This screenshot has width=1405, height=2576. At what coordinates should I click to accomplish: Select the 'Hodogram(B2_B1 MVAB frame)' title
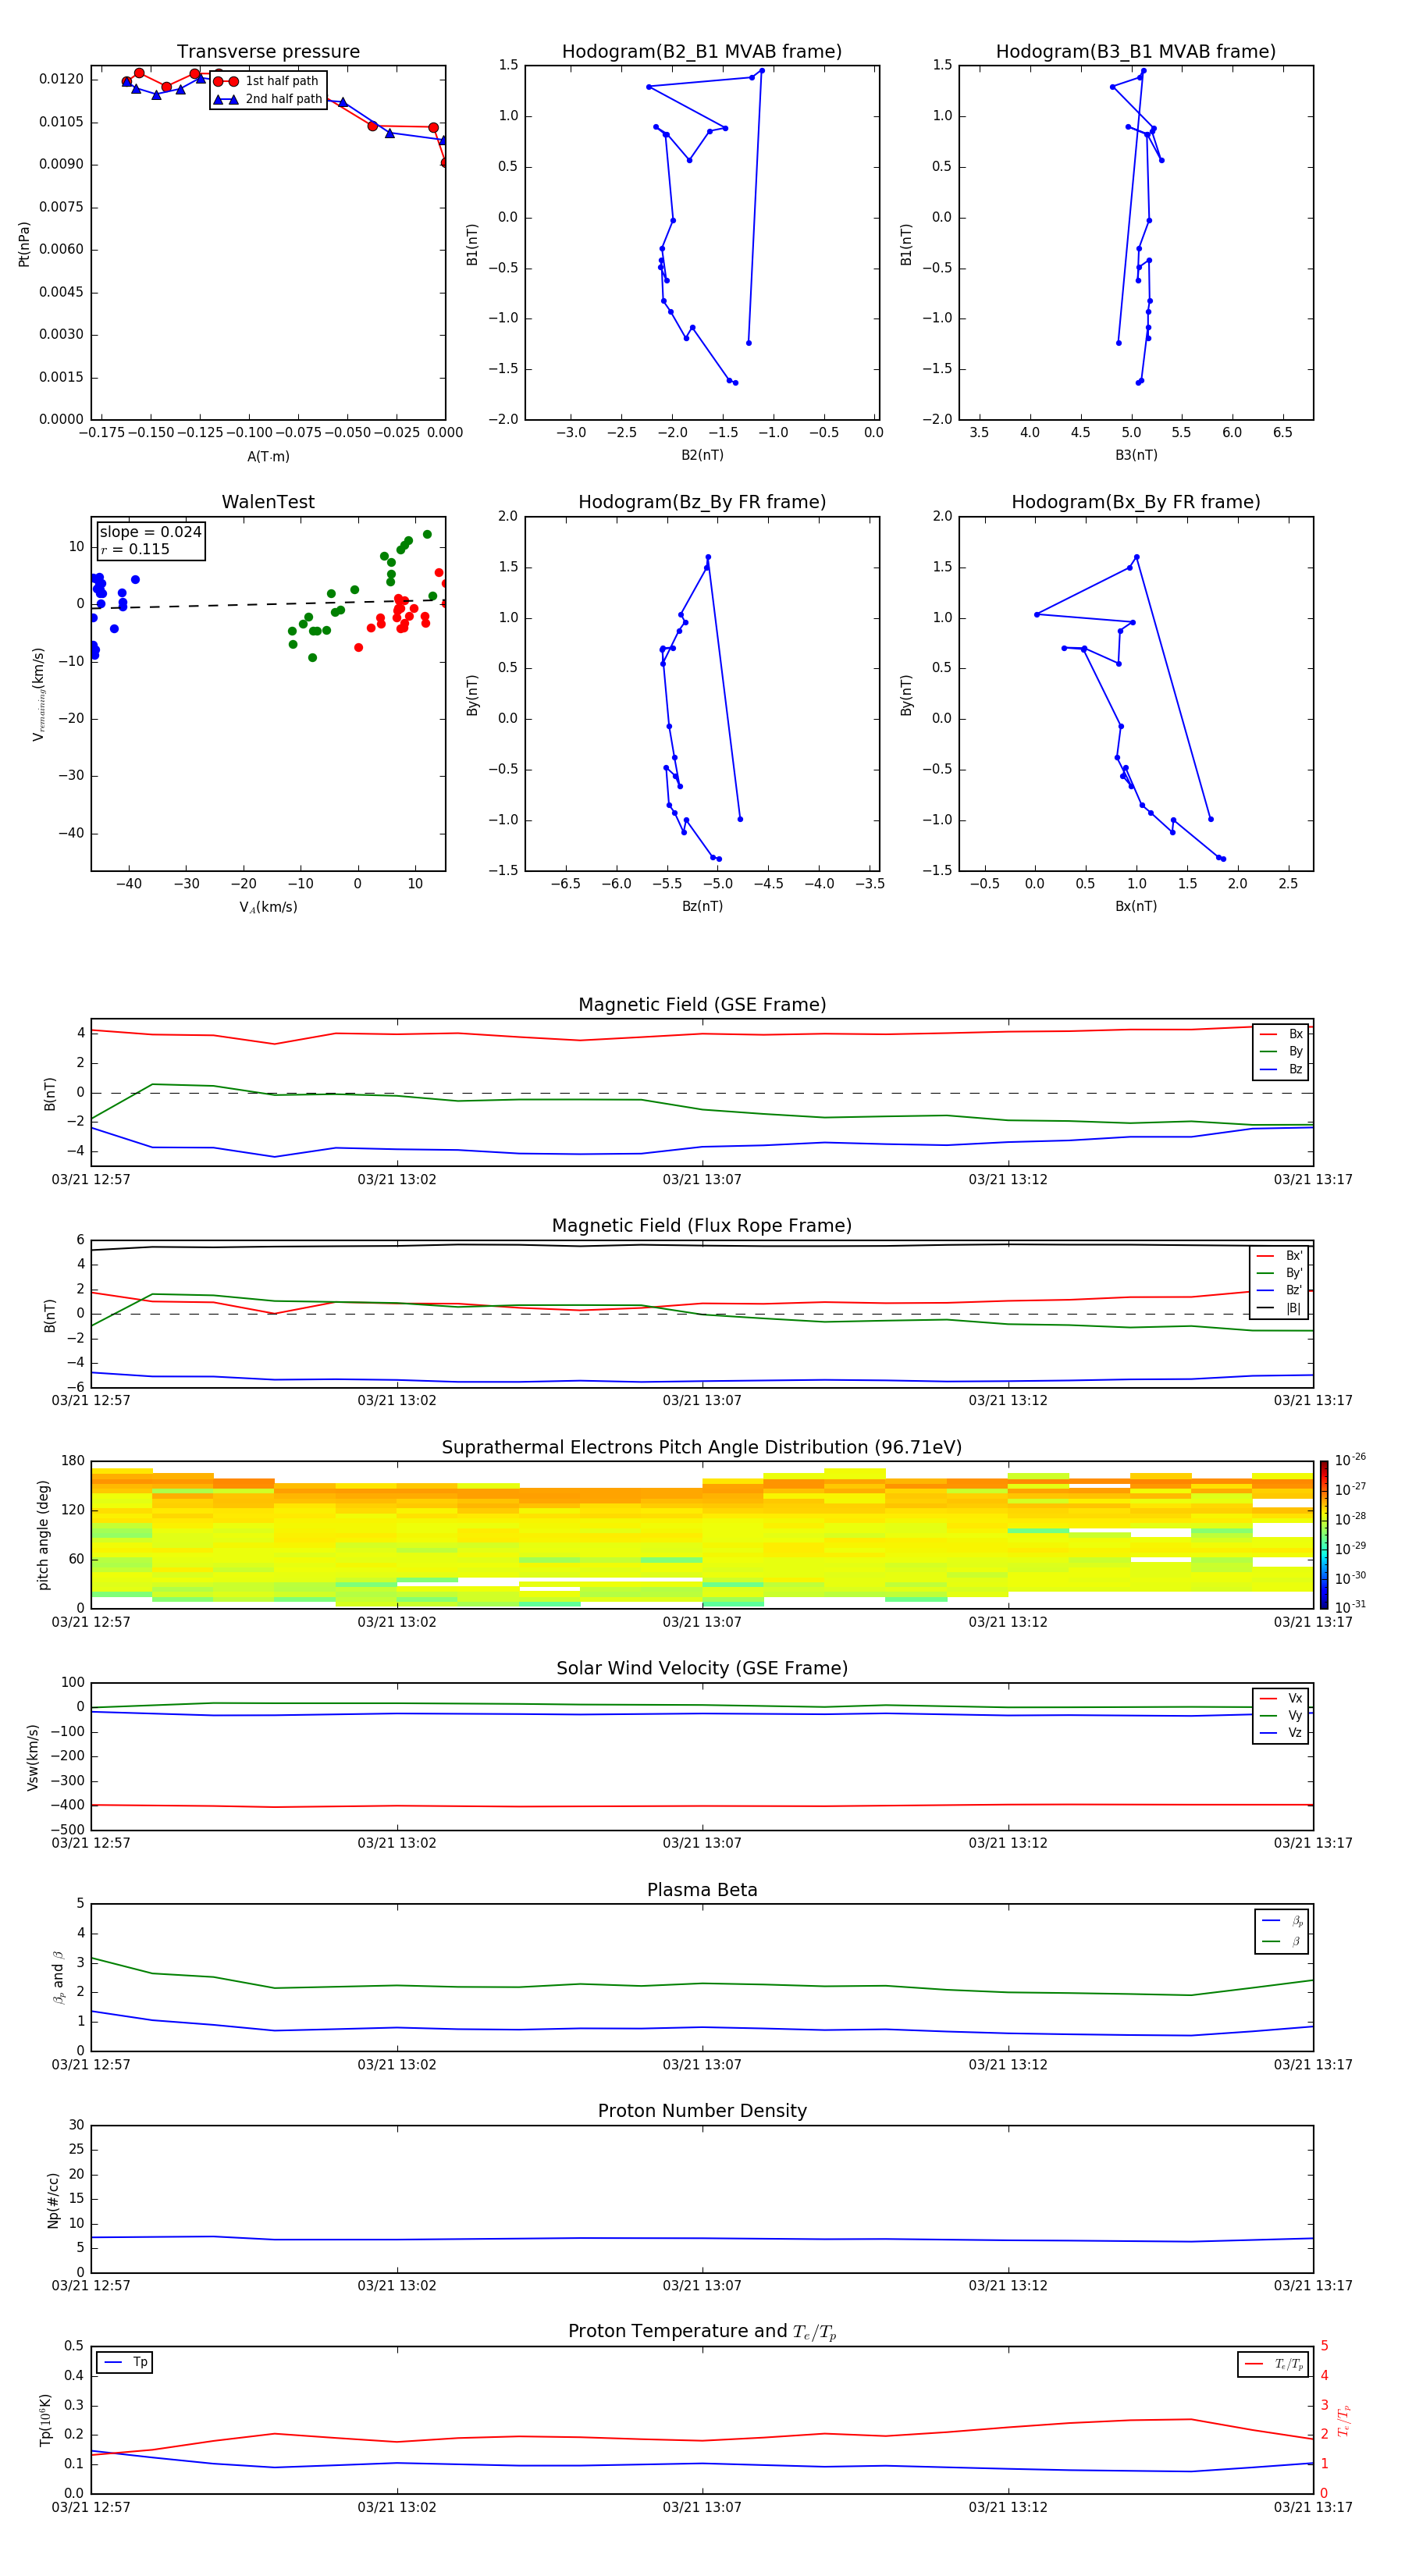tap(702, 52)
